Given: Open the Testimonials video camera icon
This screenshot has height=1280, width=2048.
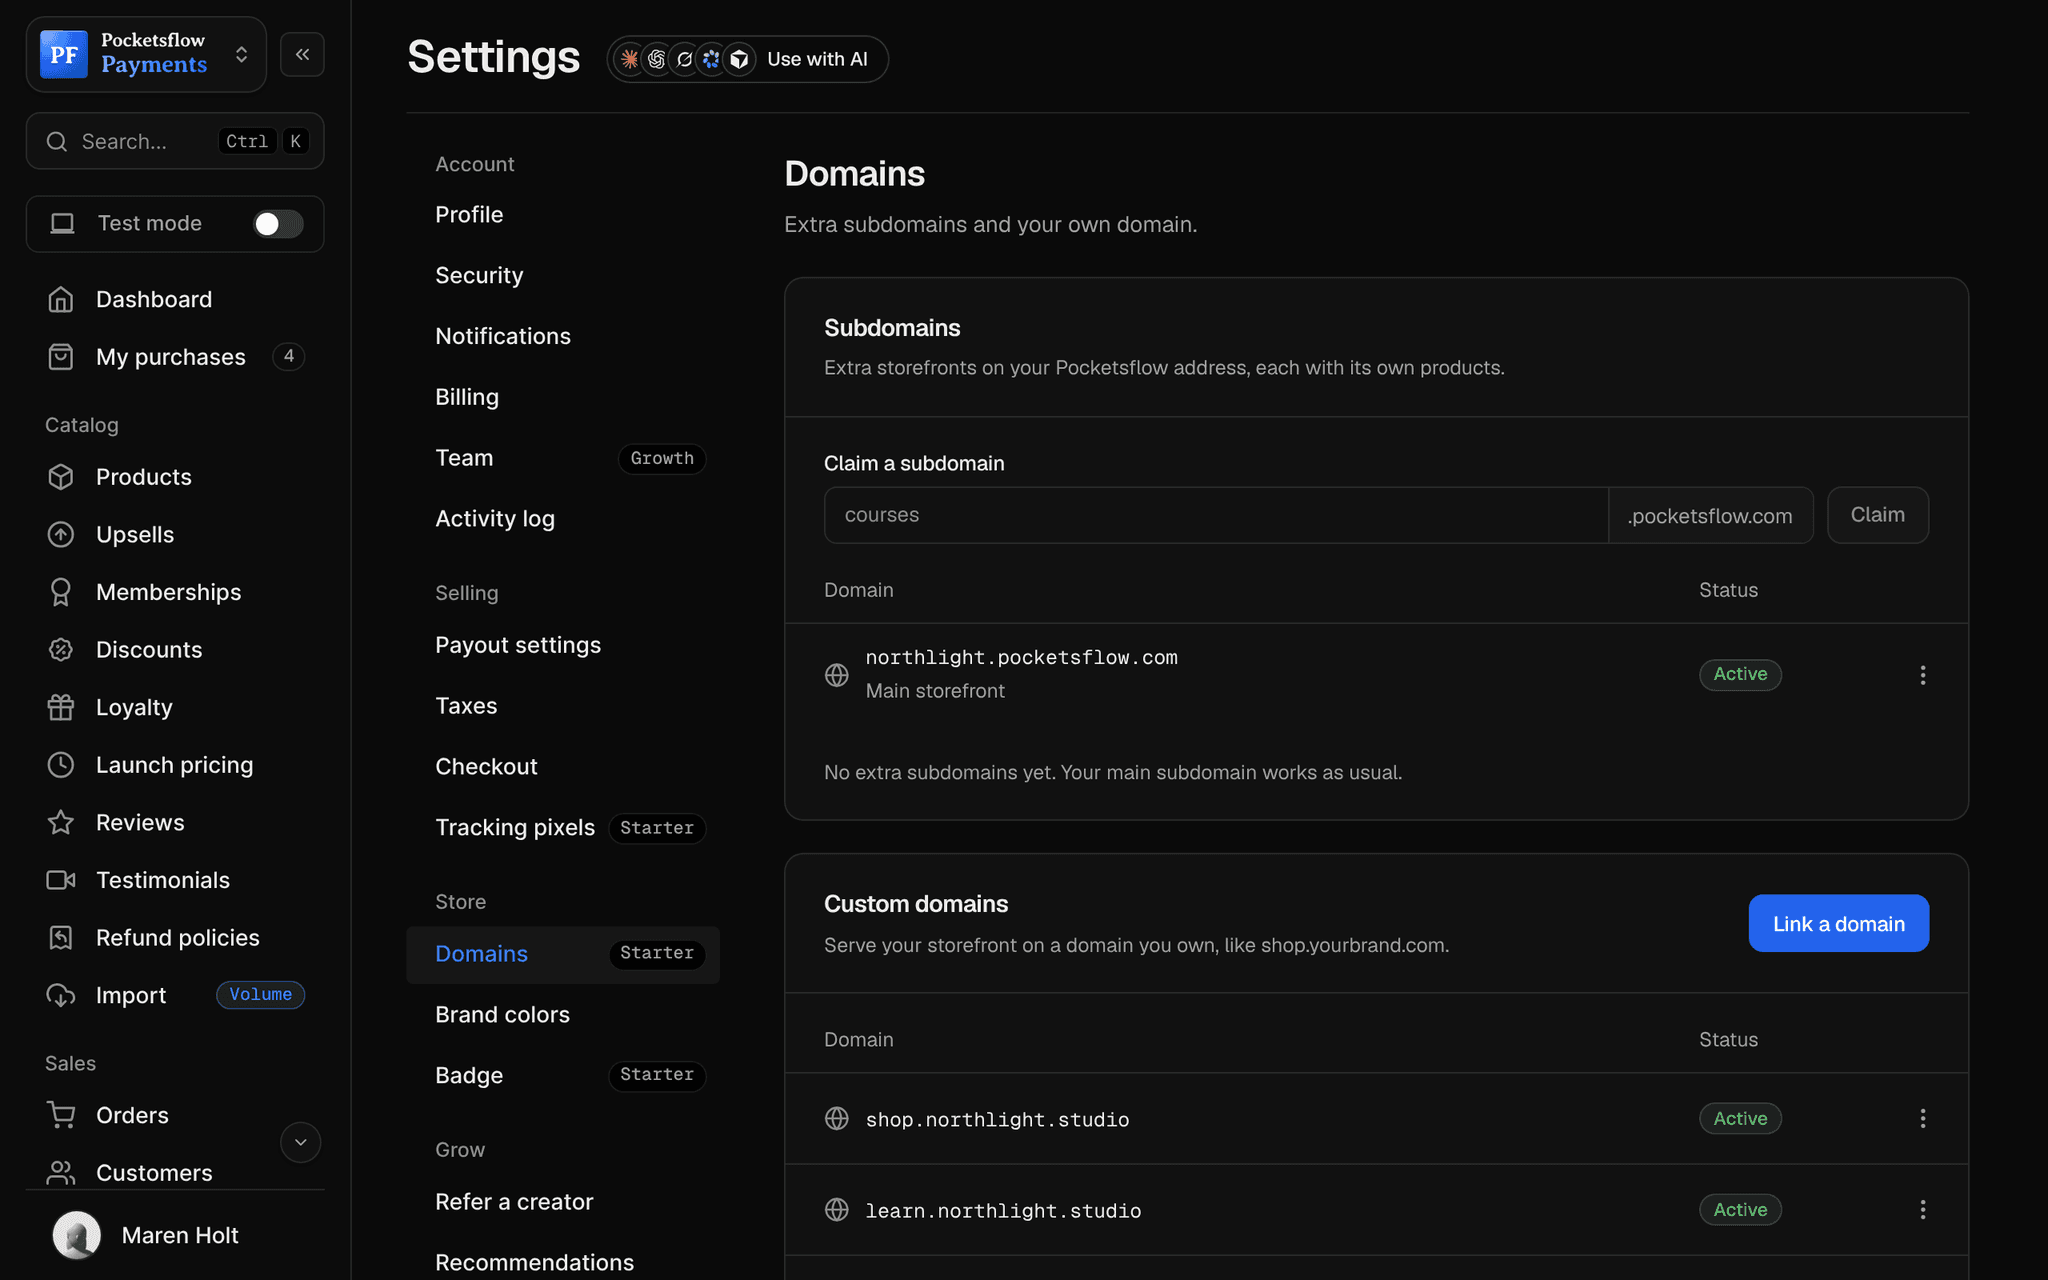Looking at the screenshot, I should click(61, 880).
